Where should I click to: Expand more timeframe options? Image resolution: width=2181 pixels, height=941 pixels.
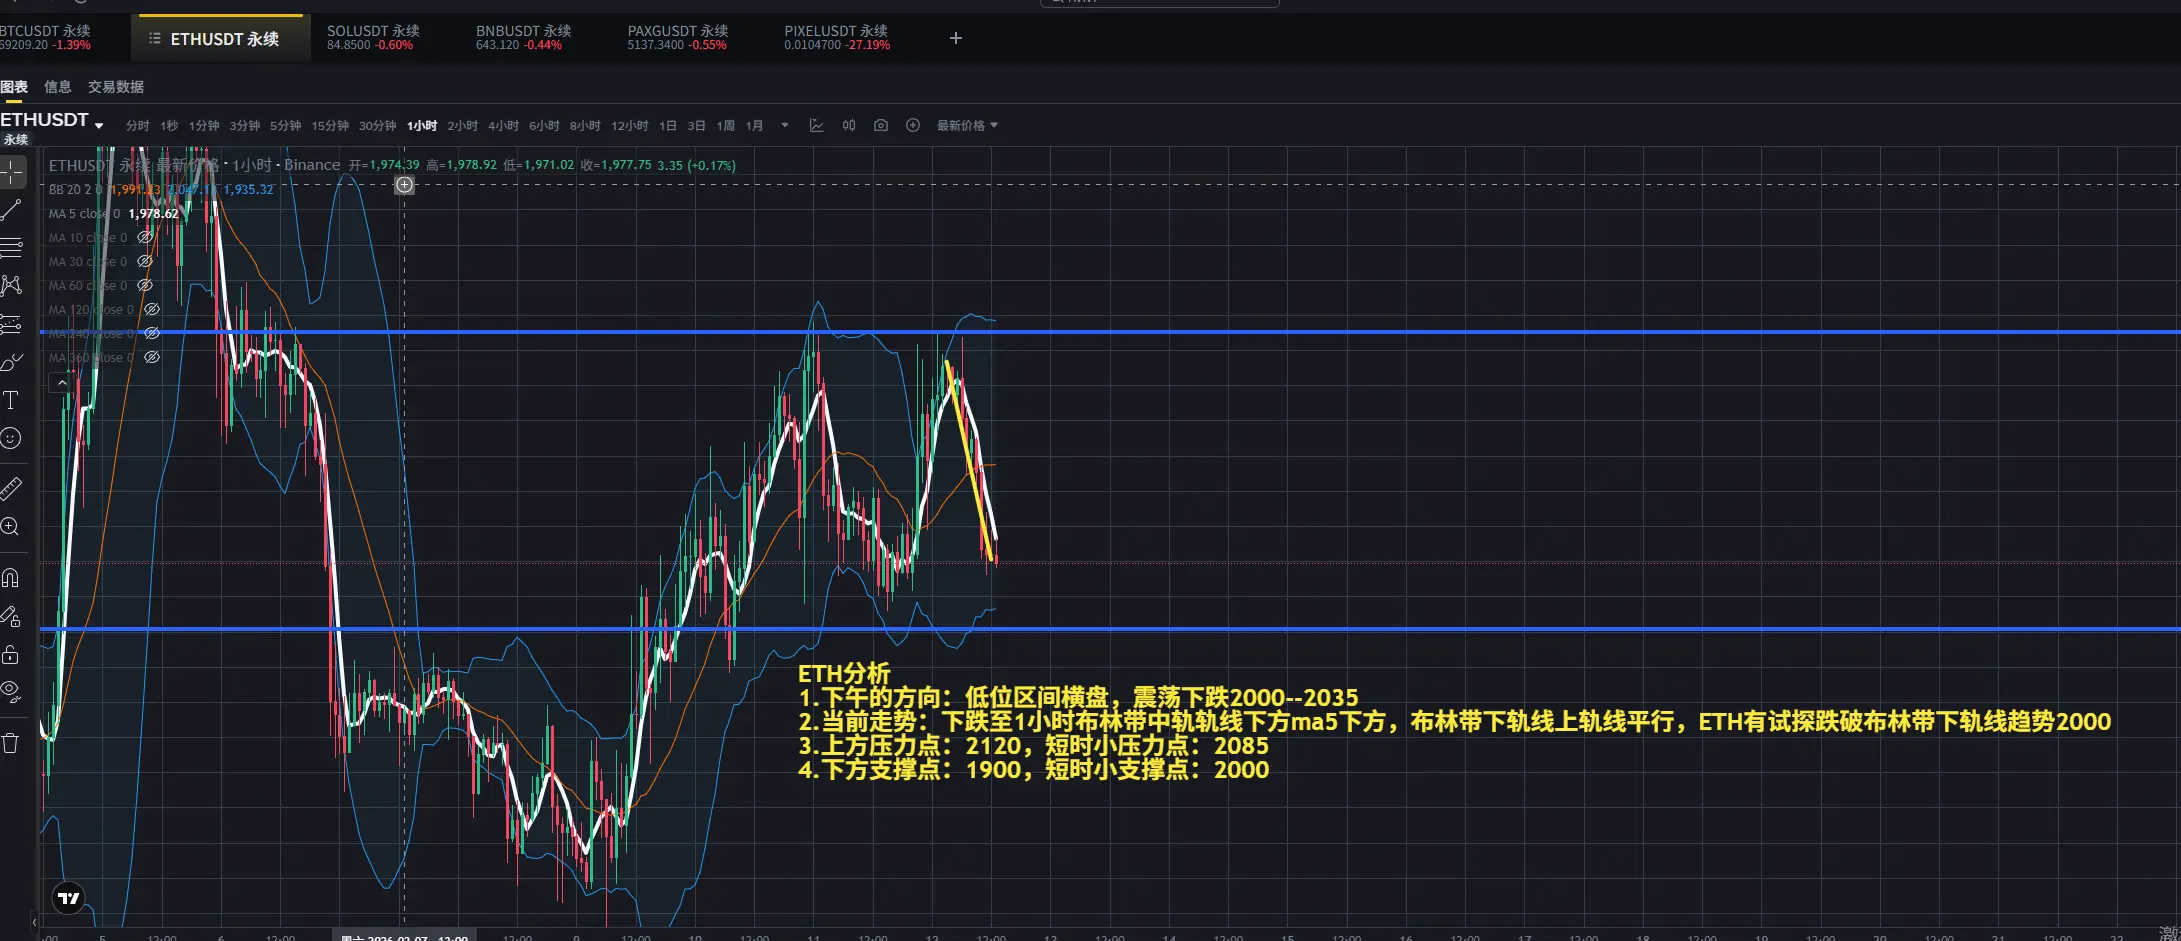(x=785, y=125)
